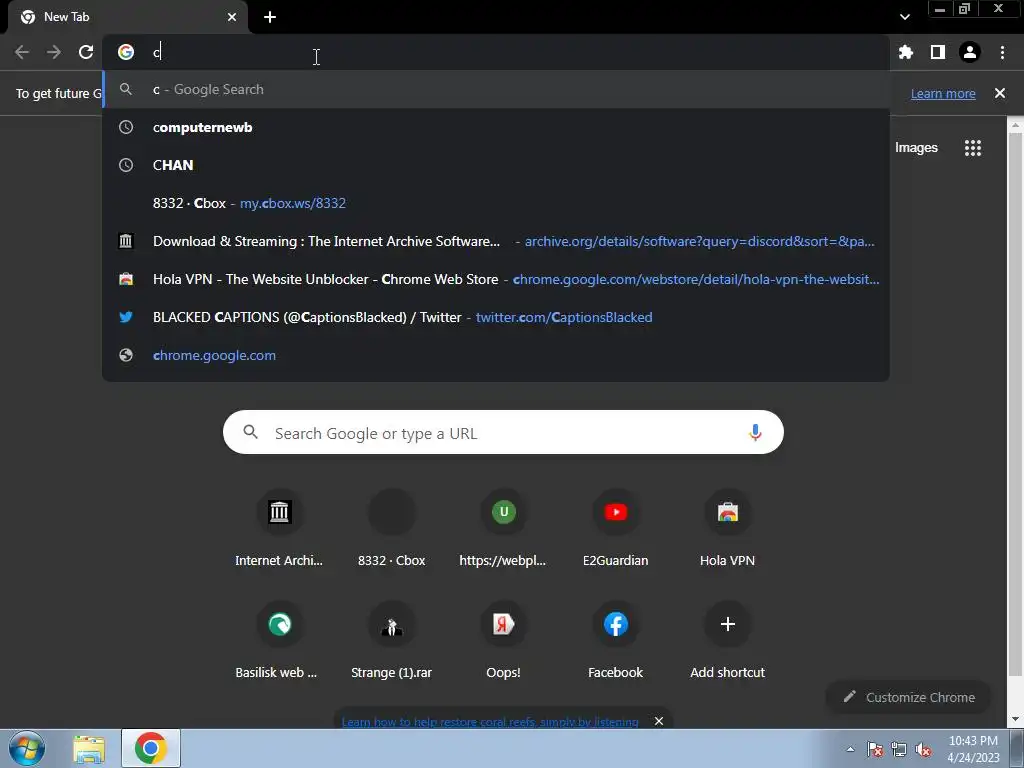Select the computernewb suggestion
Image resolution: width=1024 pixels, height=768 pixels.
tap(496, 127)
